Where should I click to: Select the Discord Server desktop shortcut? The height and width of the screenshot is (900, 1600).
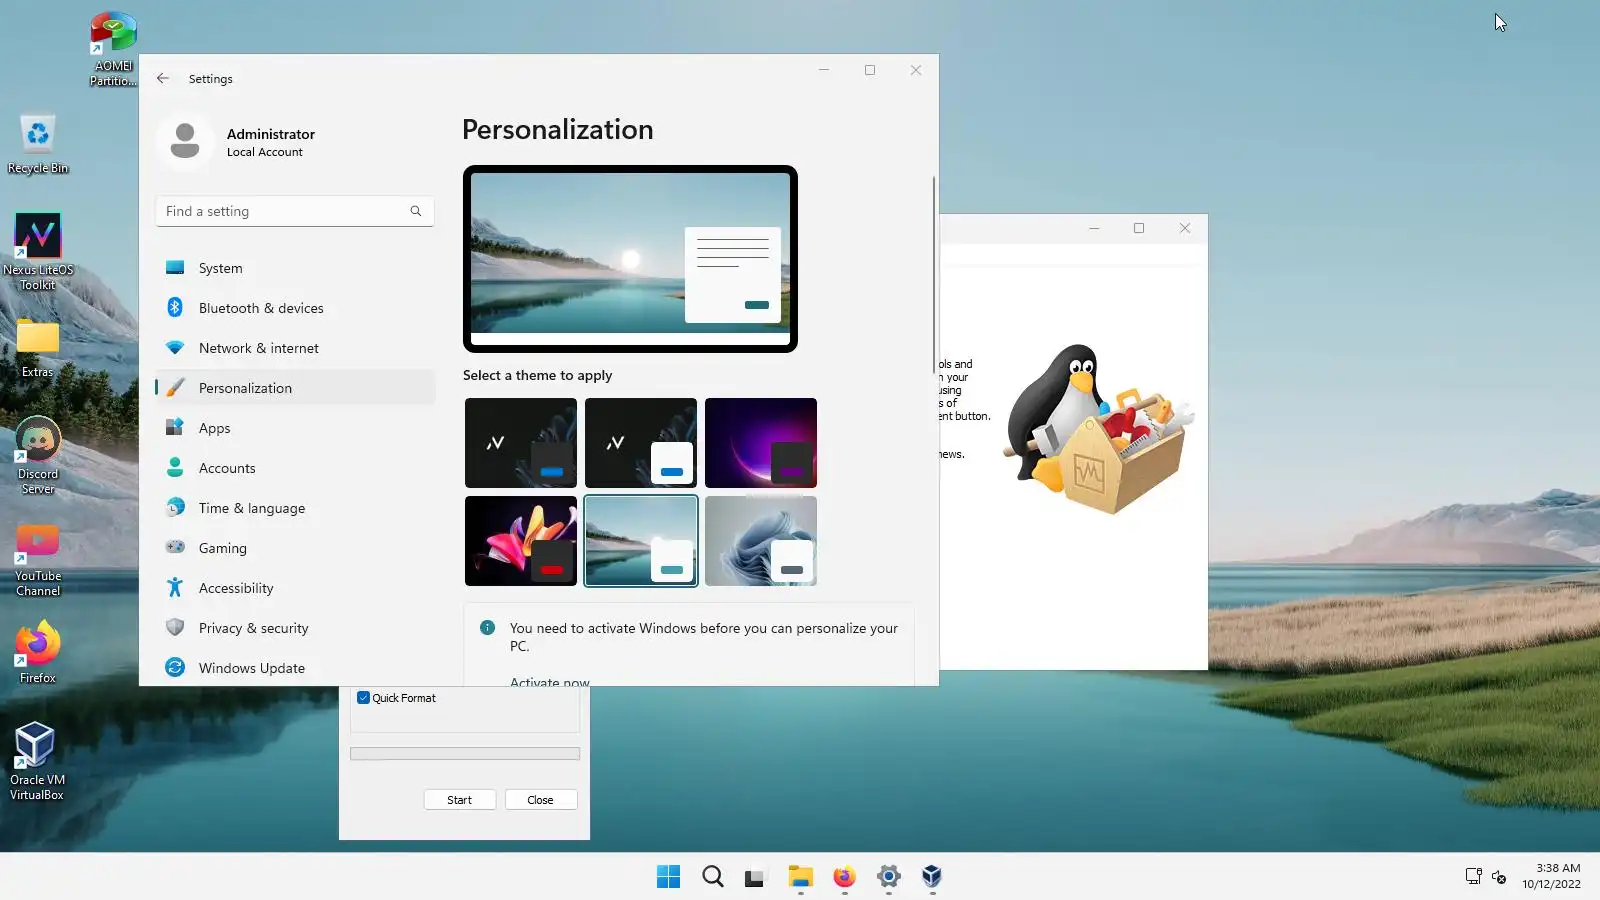coord(38,455)
